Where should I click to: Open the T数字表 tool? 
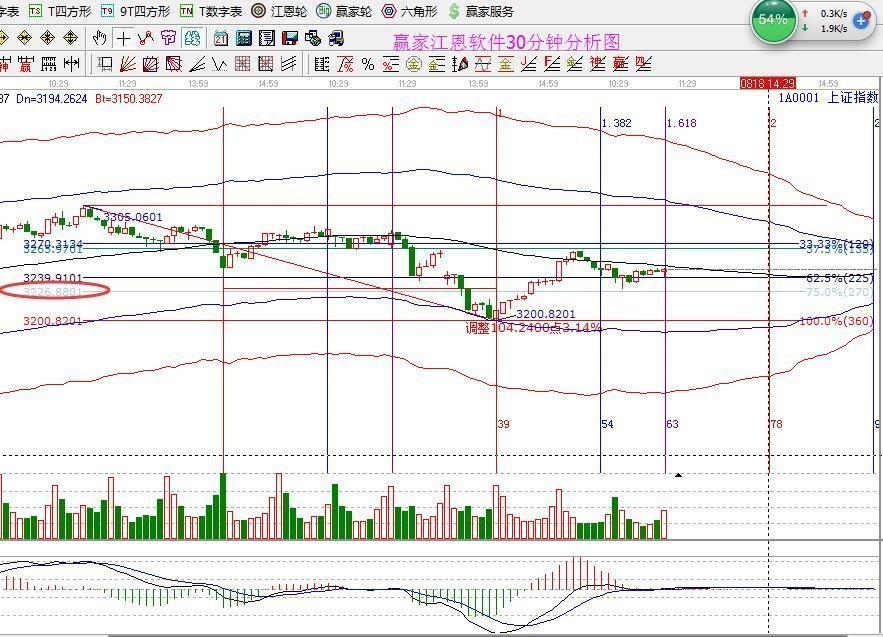[211, 11]
